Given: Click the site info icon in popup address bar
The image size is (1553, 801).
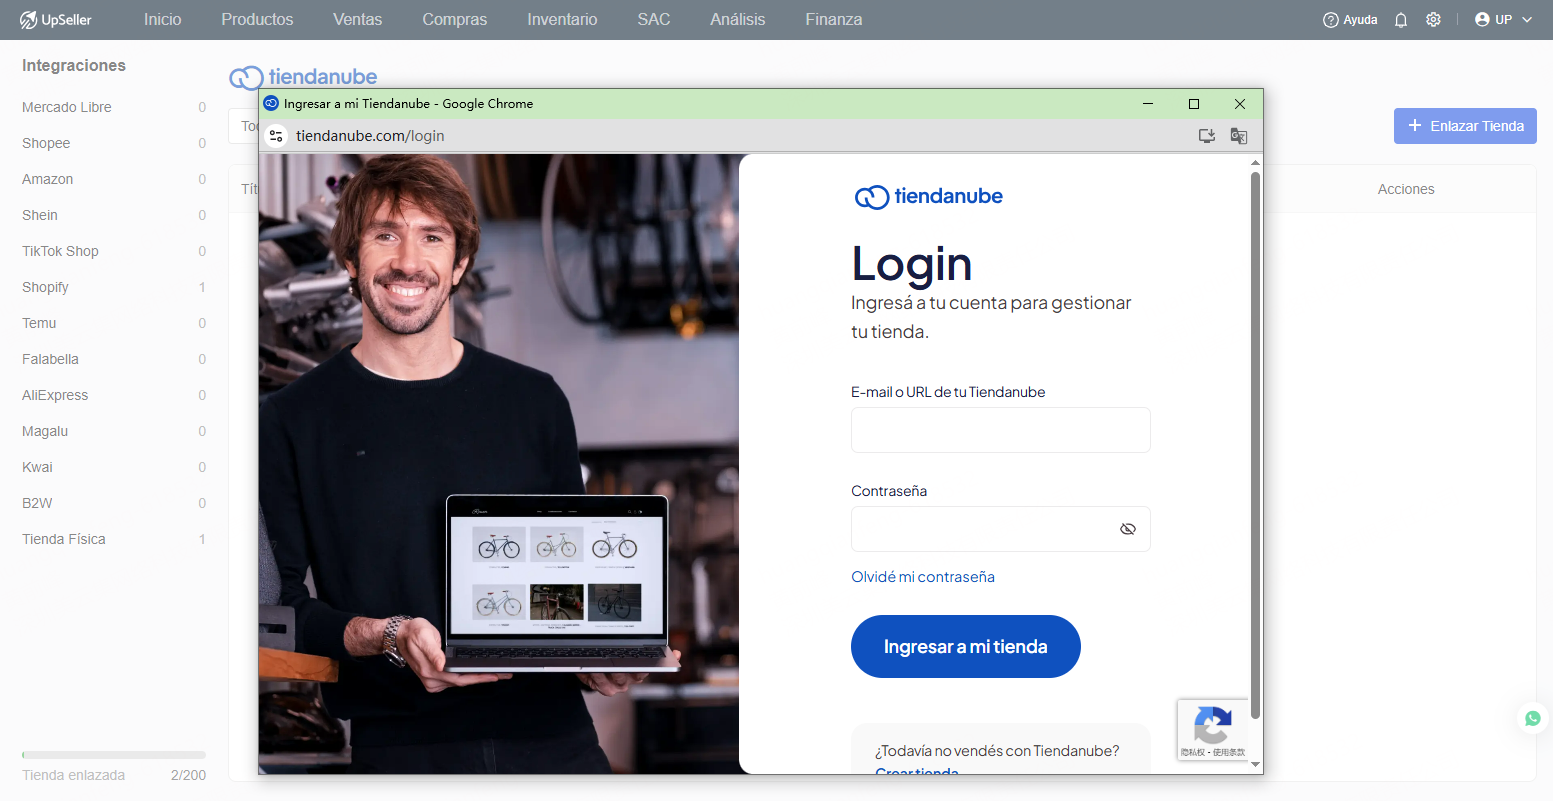Looking at the screenshot, I should (x=276, y=136).
